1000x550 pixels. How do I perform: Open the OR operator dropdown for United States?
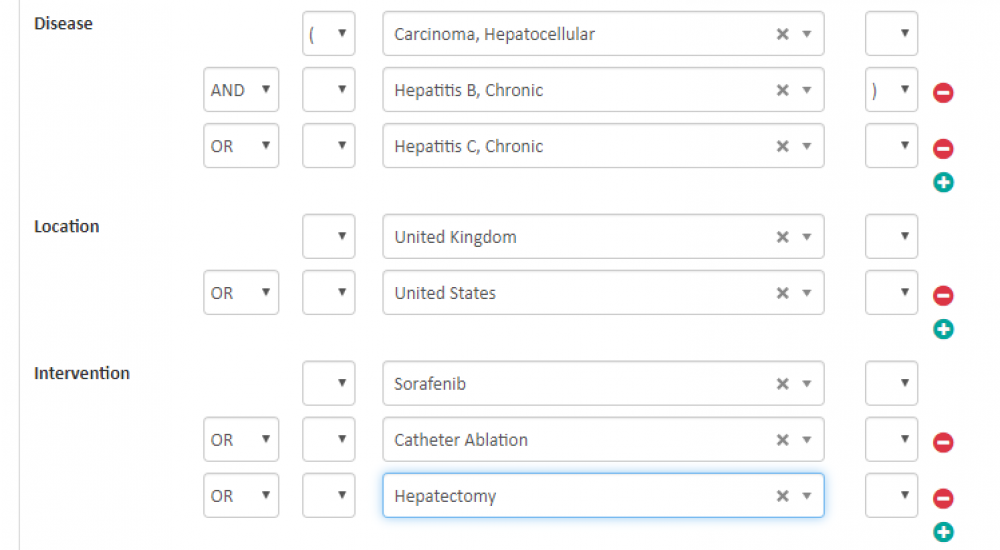[x=241, y=293]
